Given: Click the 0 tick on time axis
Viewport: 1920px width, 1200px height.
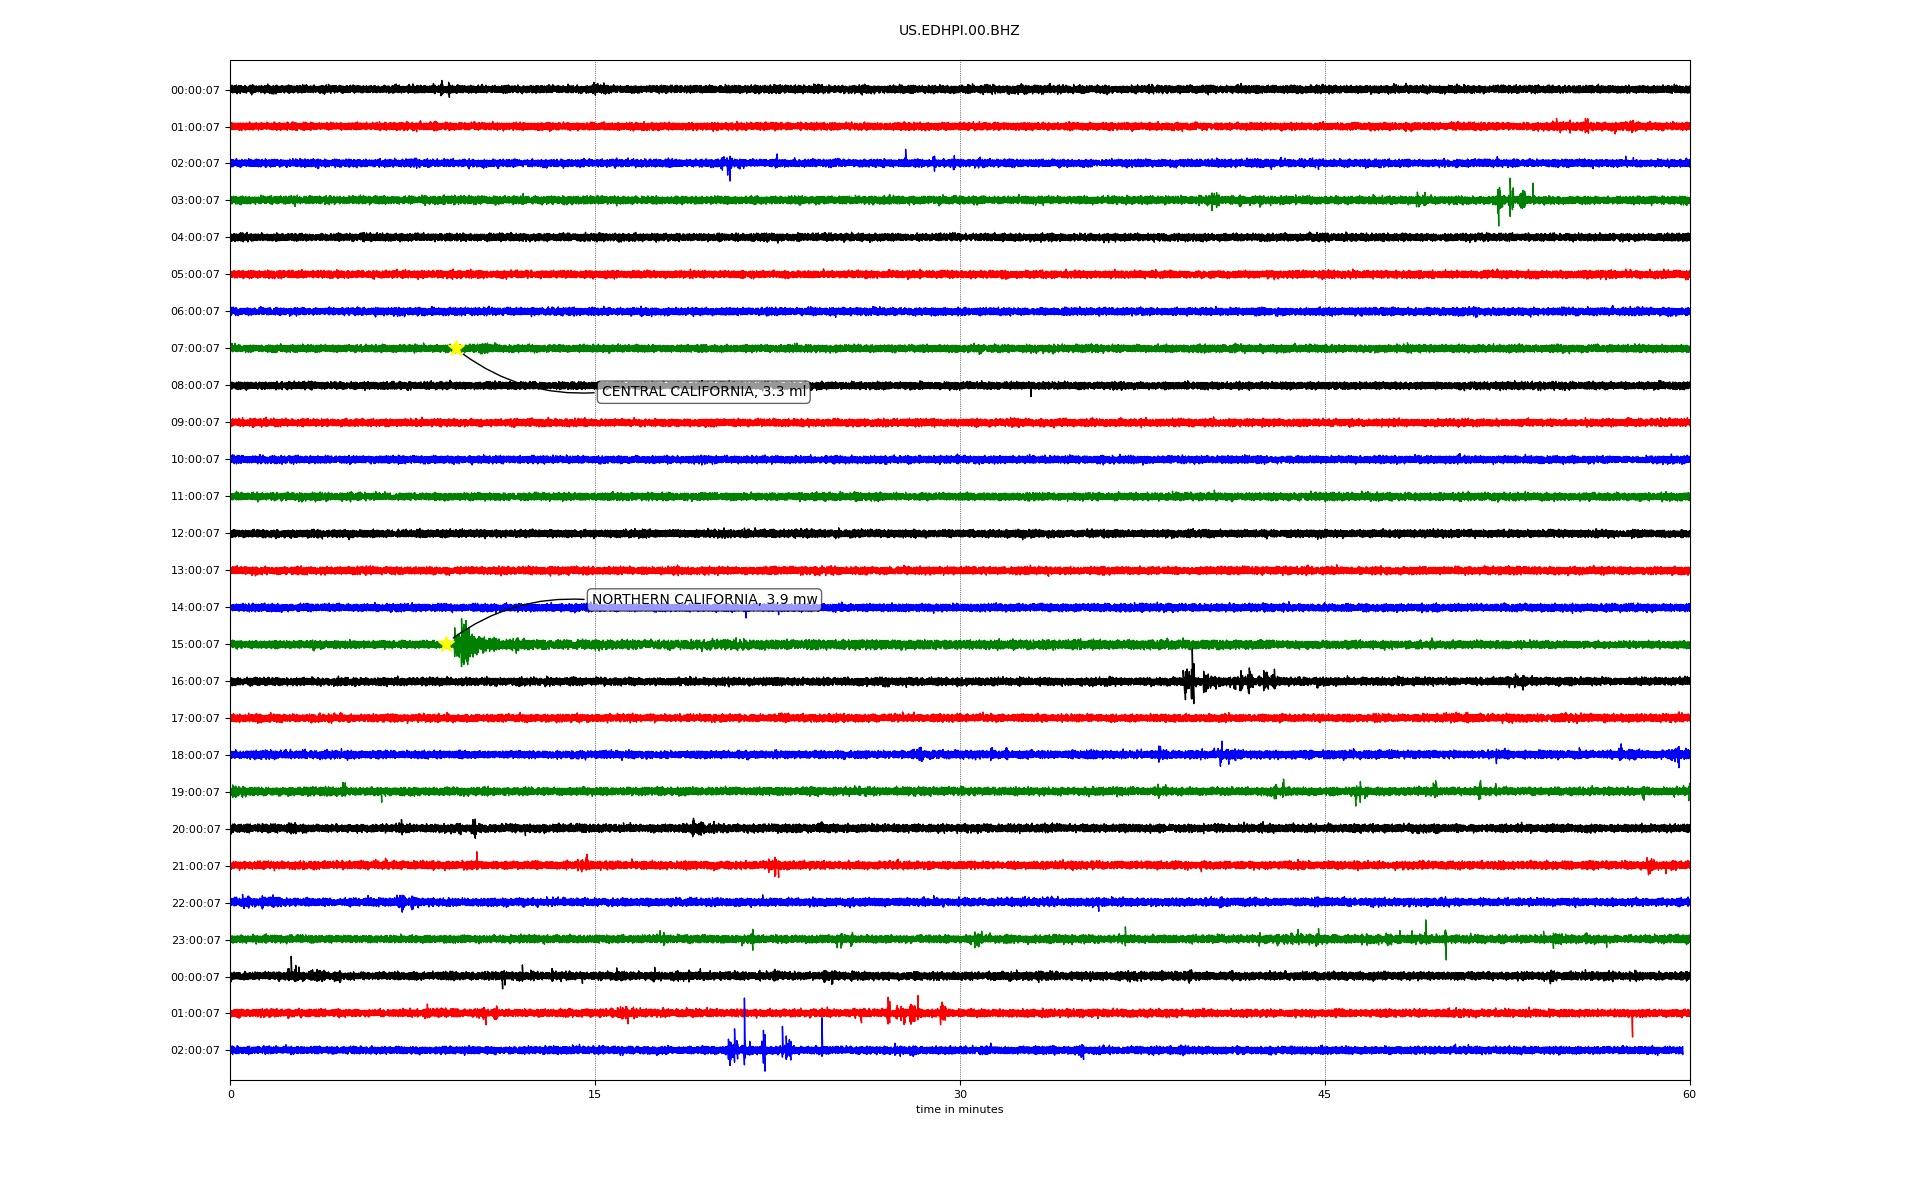Looking at the screenshot, I should click(231, 1094).
